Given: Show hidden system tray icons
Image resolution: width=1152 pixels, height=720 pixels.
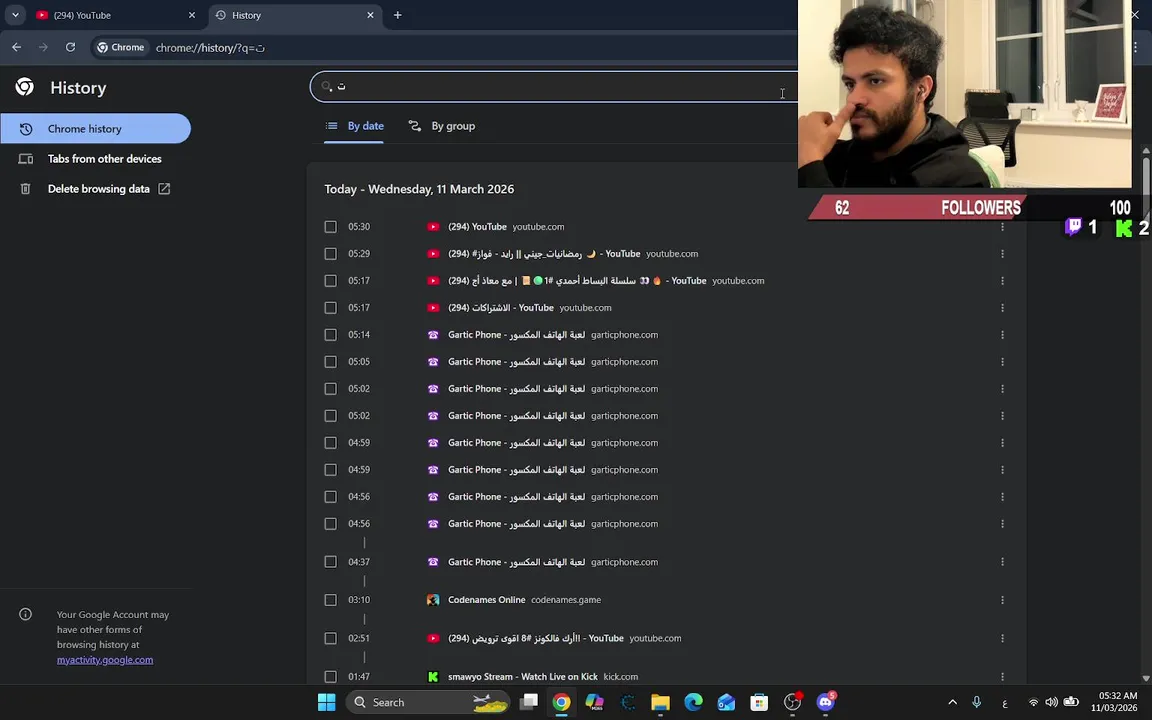Looking at the screenshot, I should tap(952, 702).
